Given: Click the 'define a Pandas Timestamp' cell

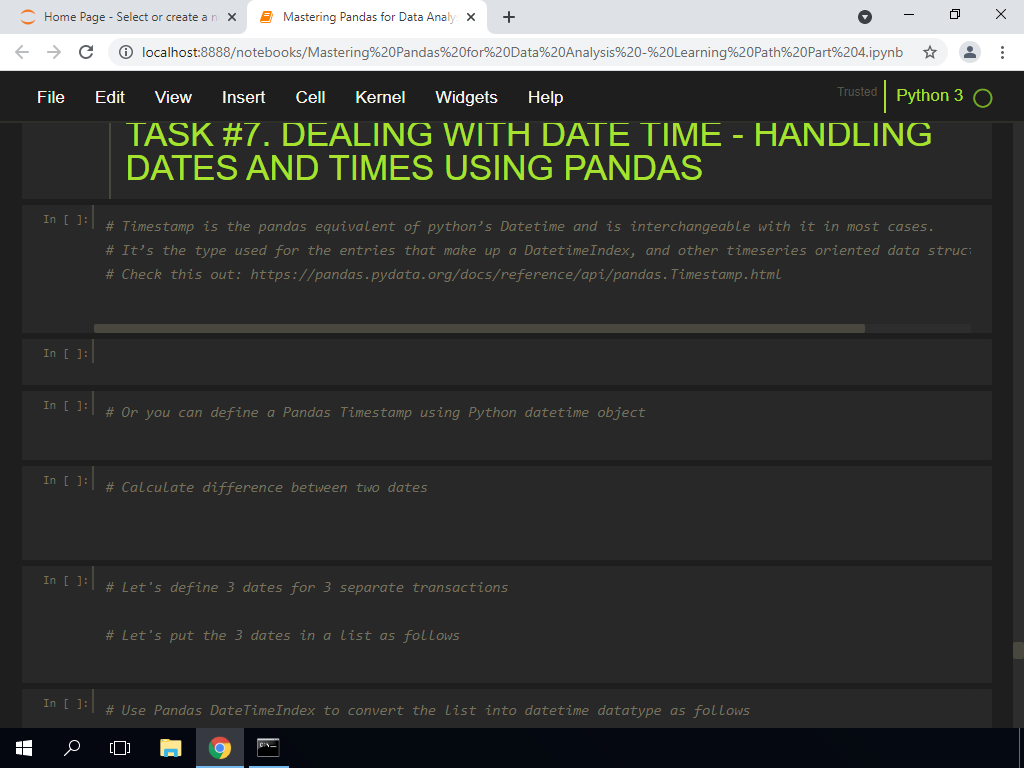Looking at the screenshot, I should click(x=507, y=425).
